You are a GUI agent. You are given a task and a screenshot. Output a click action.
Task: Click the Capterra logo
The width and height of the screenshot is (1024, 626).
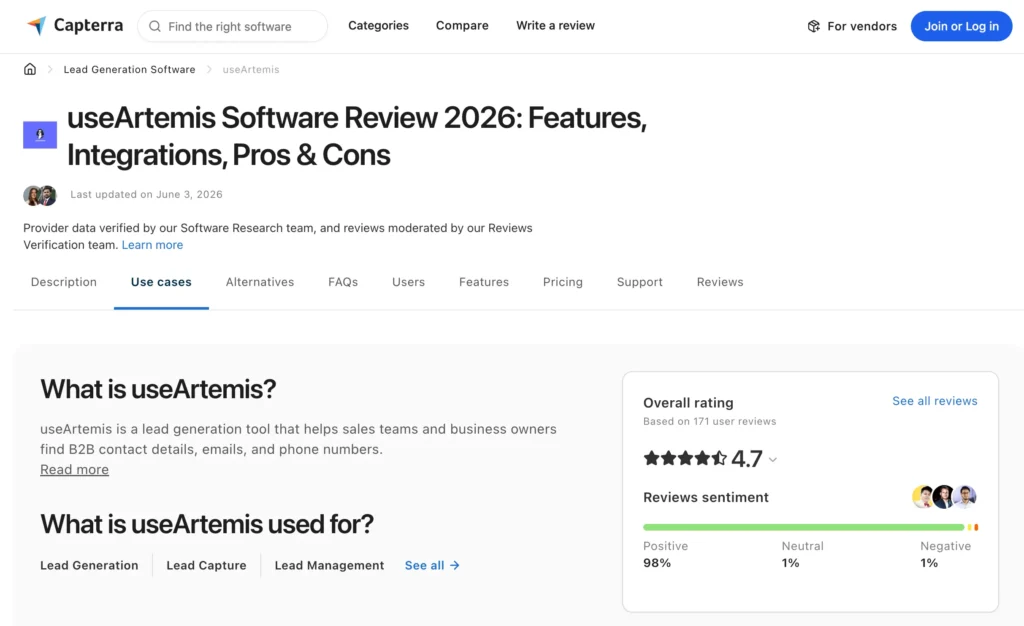point(74,25)
